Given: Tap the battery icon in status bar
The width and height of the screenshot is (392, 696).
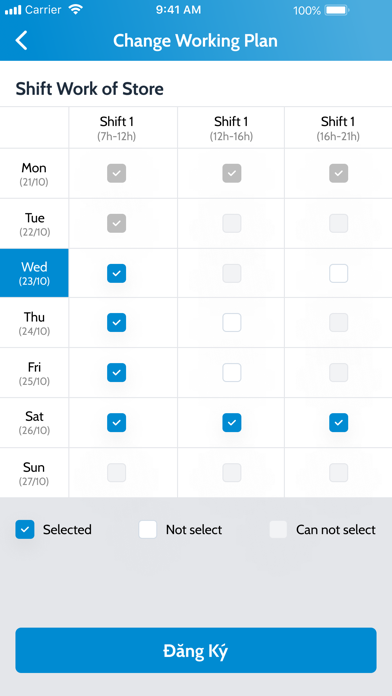Looking at the screenshot, I should coord(337,10).
